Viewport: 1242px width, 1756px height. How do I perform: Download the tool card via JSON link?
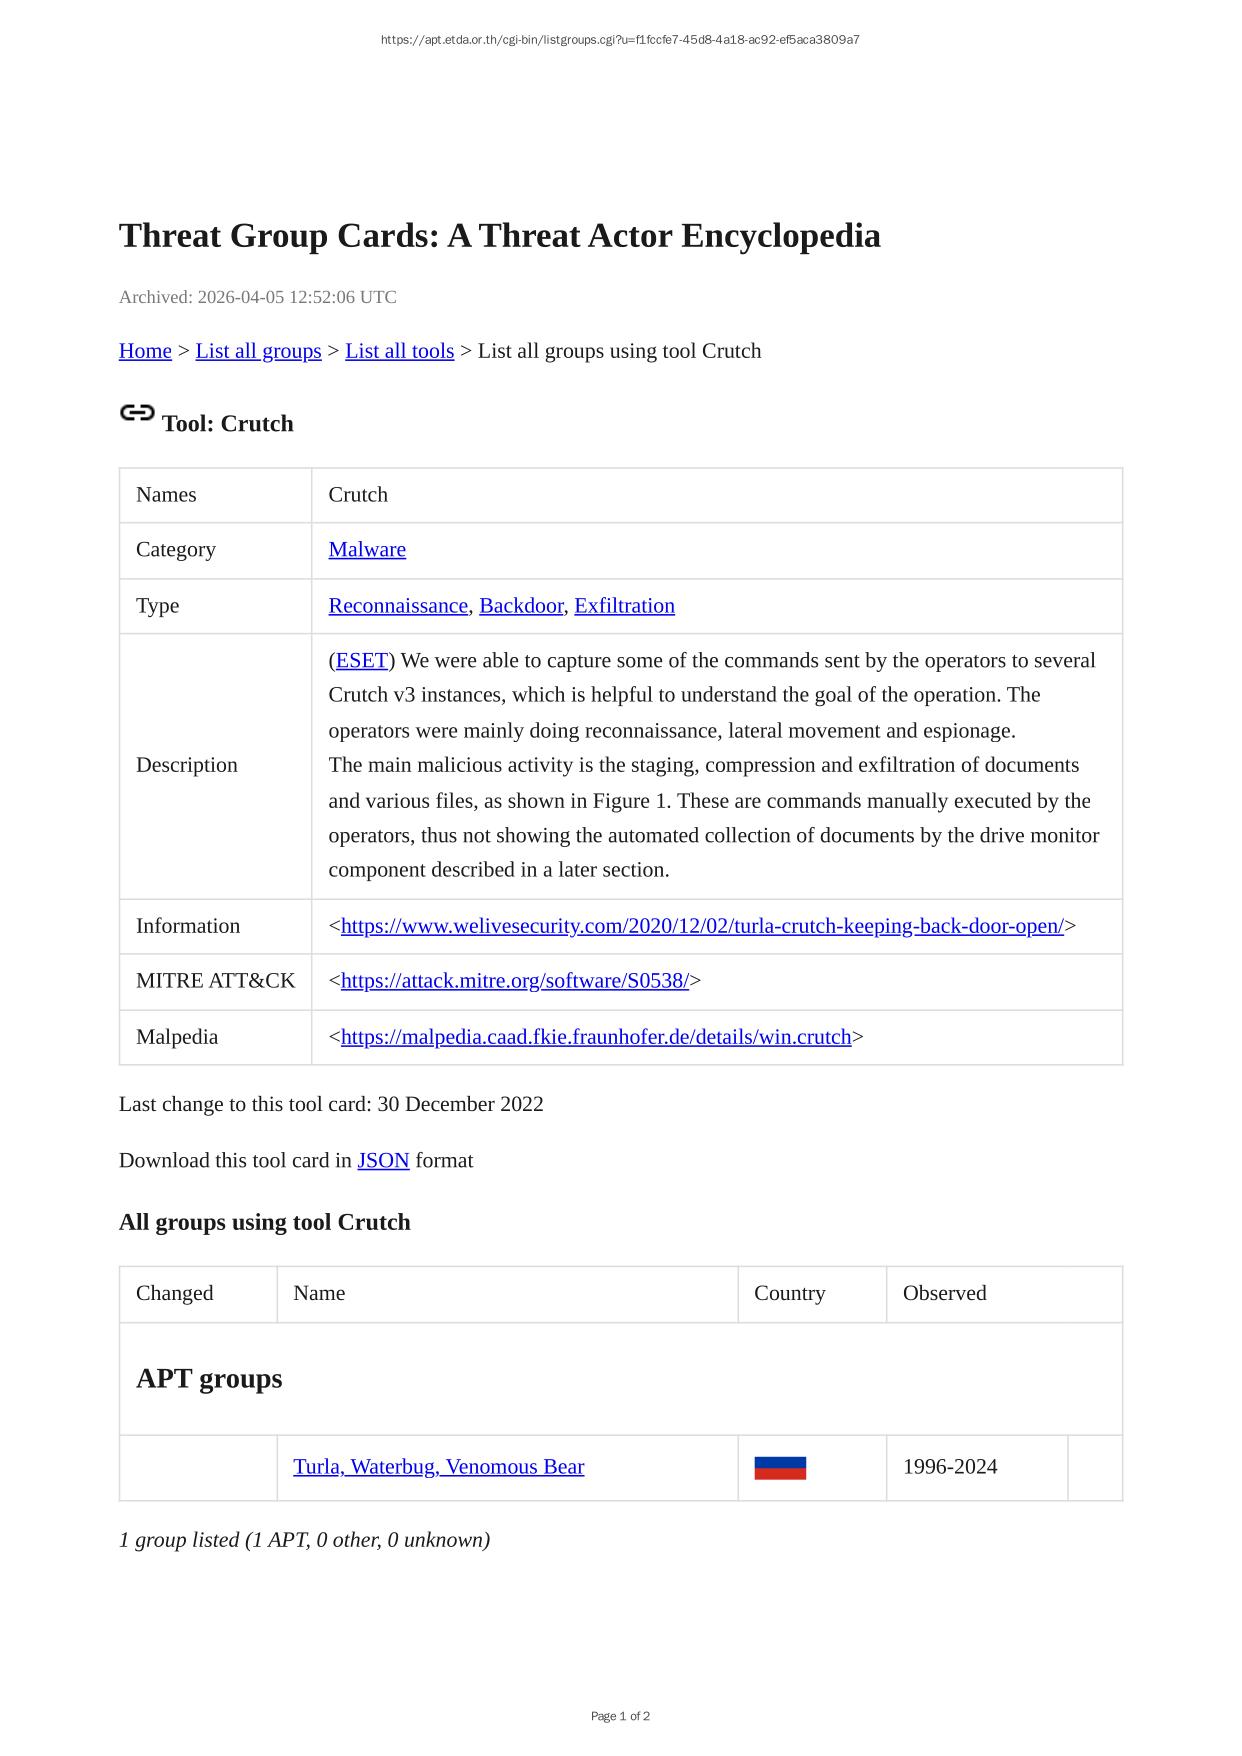pos(383,1160)
